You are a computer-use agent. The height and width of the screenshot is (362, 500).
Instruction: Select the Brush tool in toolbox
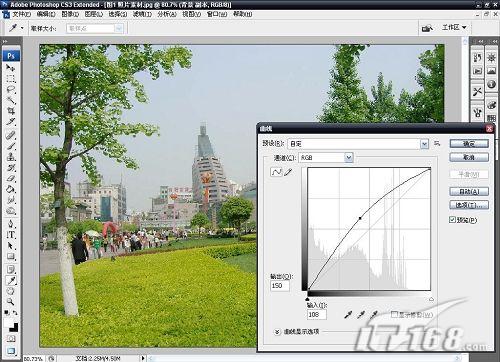[x=11, y=146]
